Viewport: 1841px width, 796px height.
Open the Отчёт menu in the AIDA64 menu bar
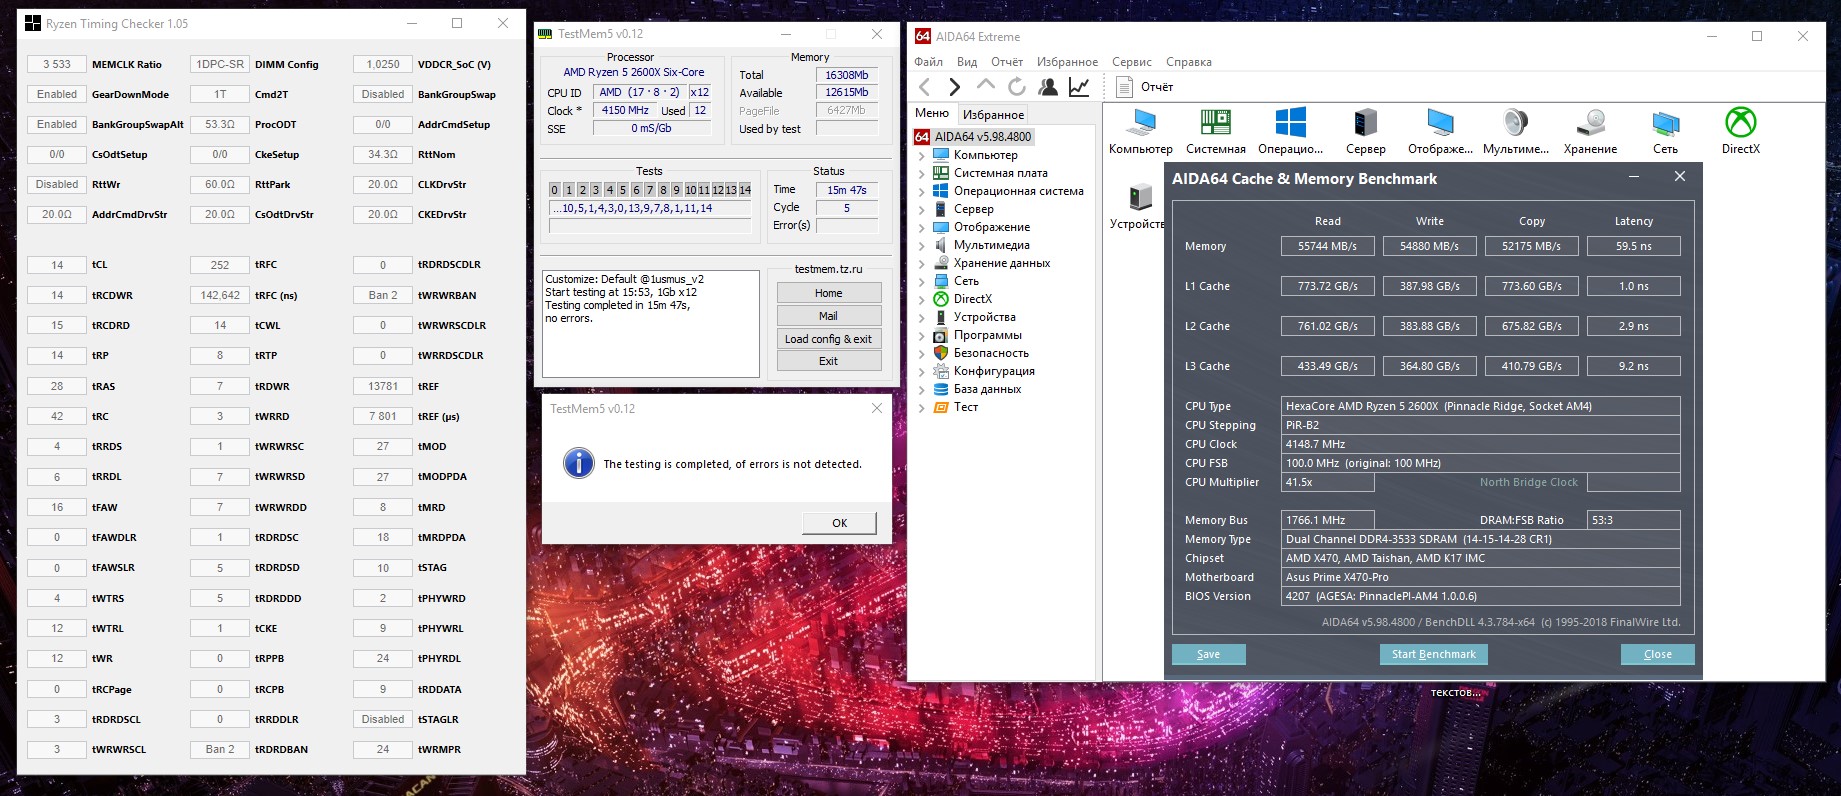[x=1007, y=62]
